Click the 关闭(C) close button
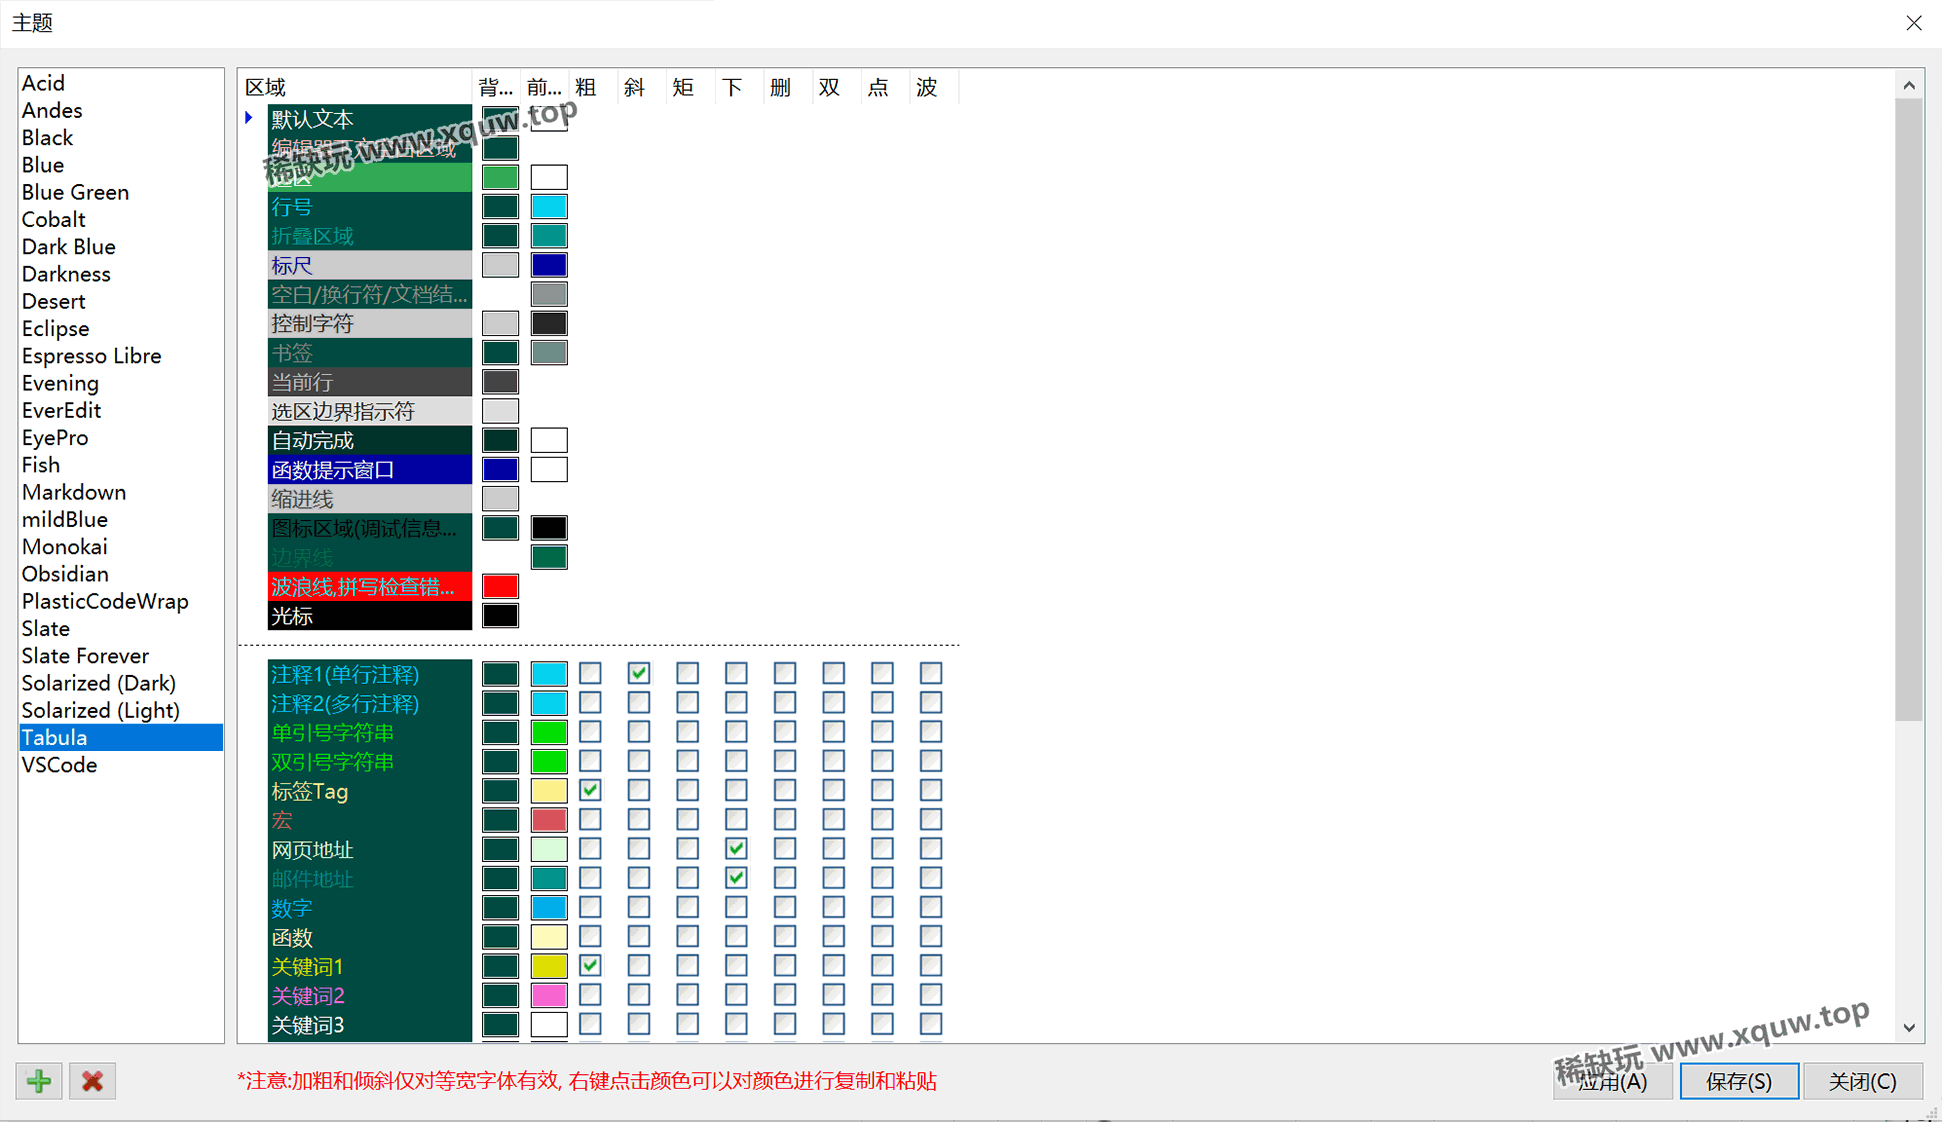The image size is (1942, 1122). pos(1863,1081)
